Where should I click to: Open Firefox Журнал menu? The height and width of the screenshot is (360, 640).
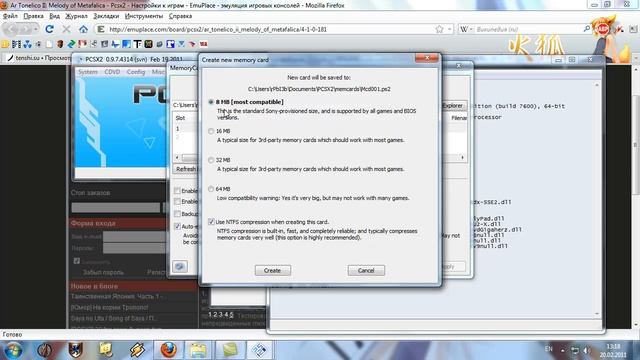click(x=76, y=16)
